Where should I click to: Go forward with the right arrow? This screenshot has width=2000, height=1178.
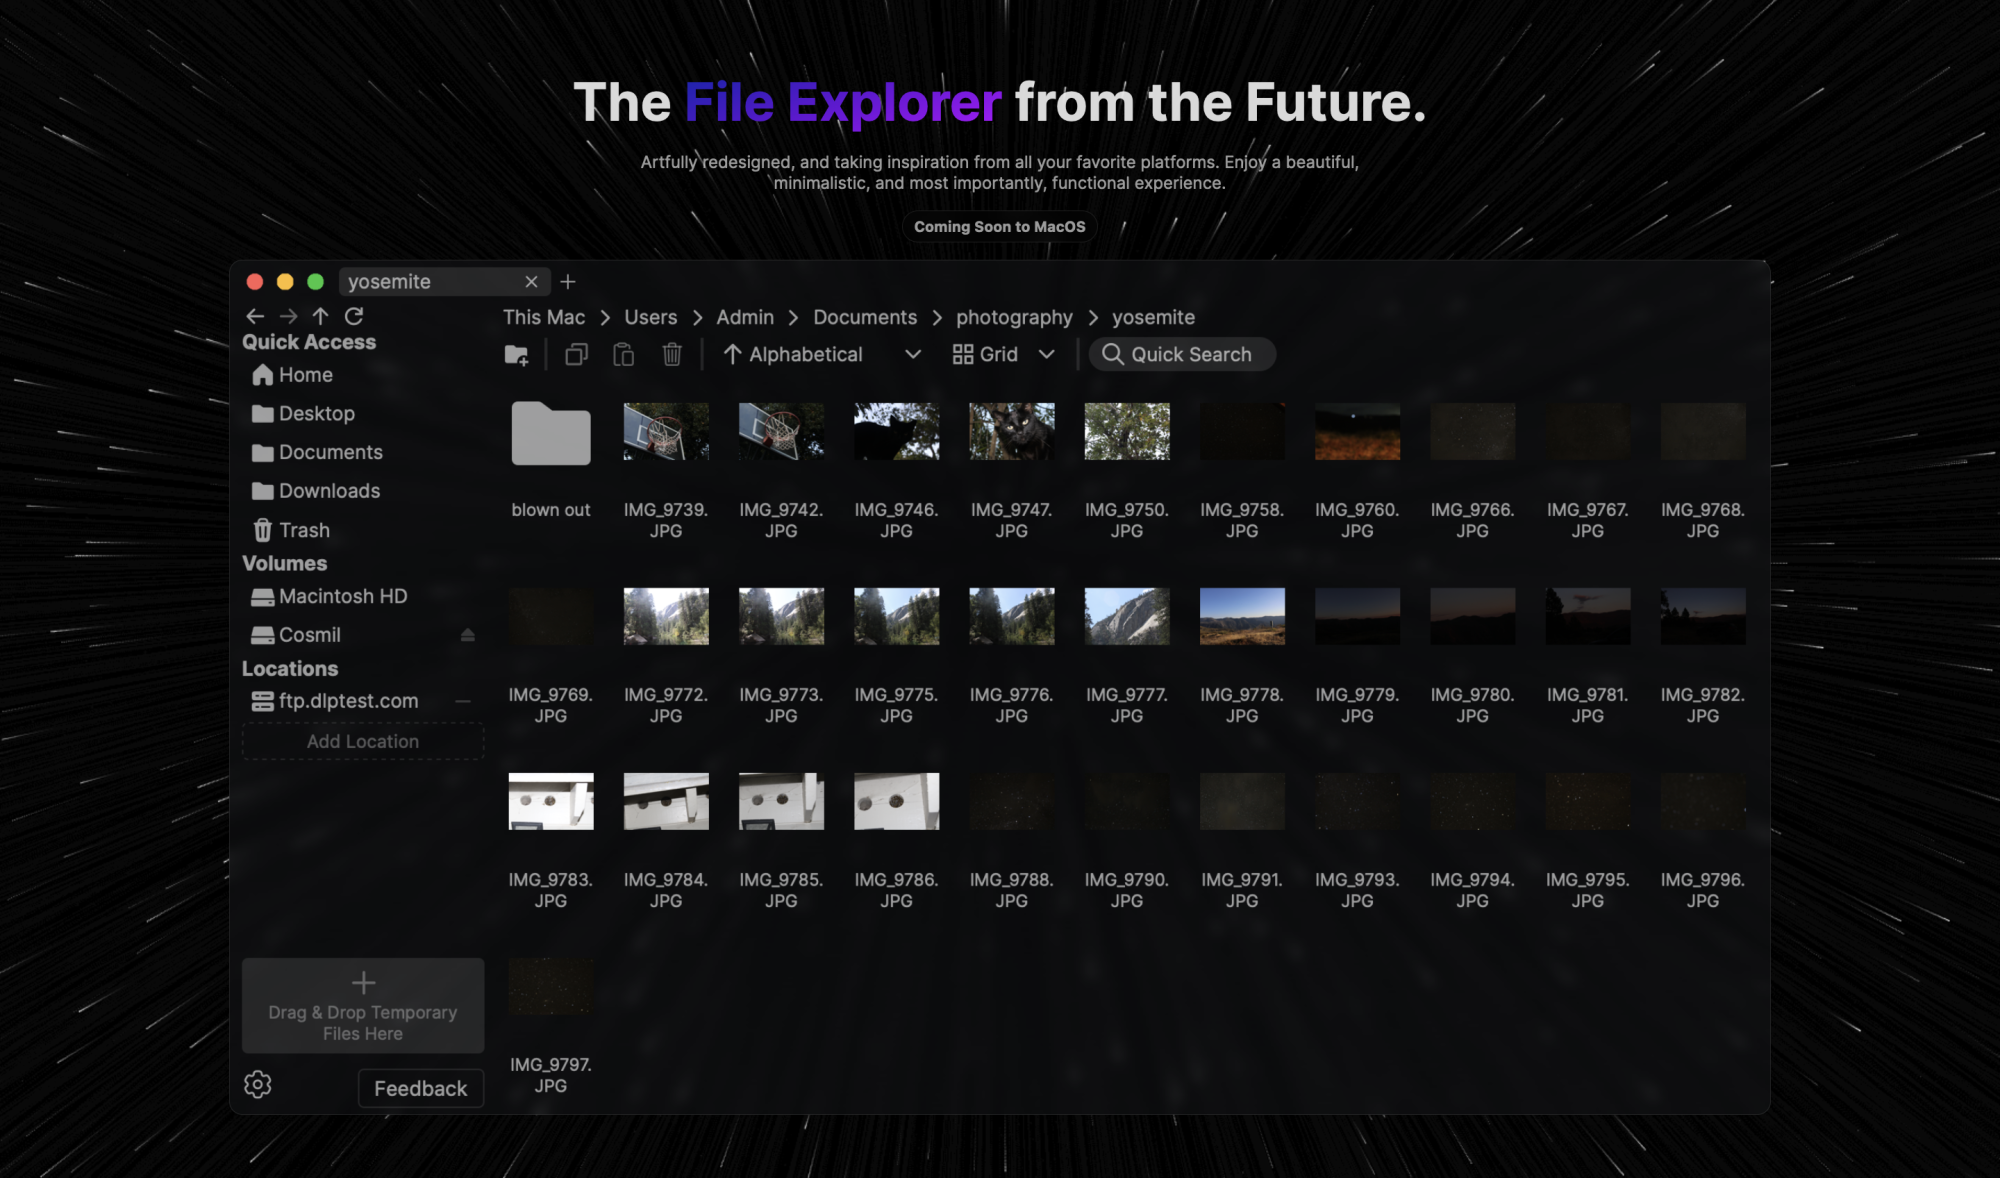[288, 316]
